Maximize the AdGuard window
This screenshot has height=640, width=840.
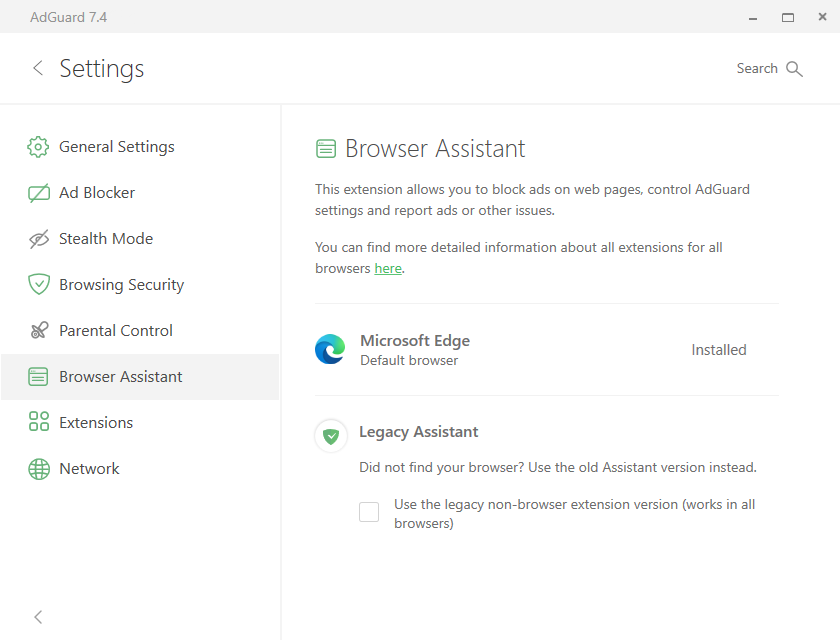[x=788, y=17]
